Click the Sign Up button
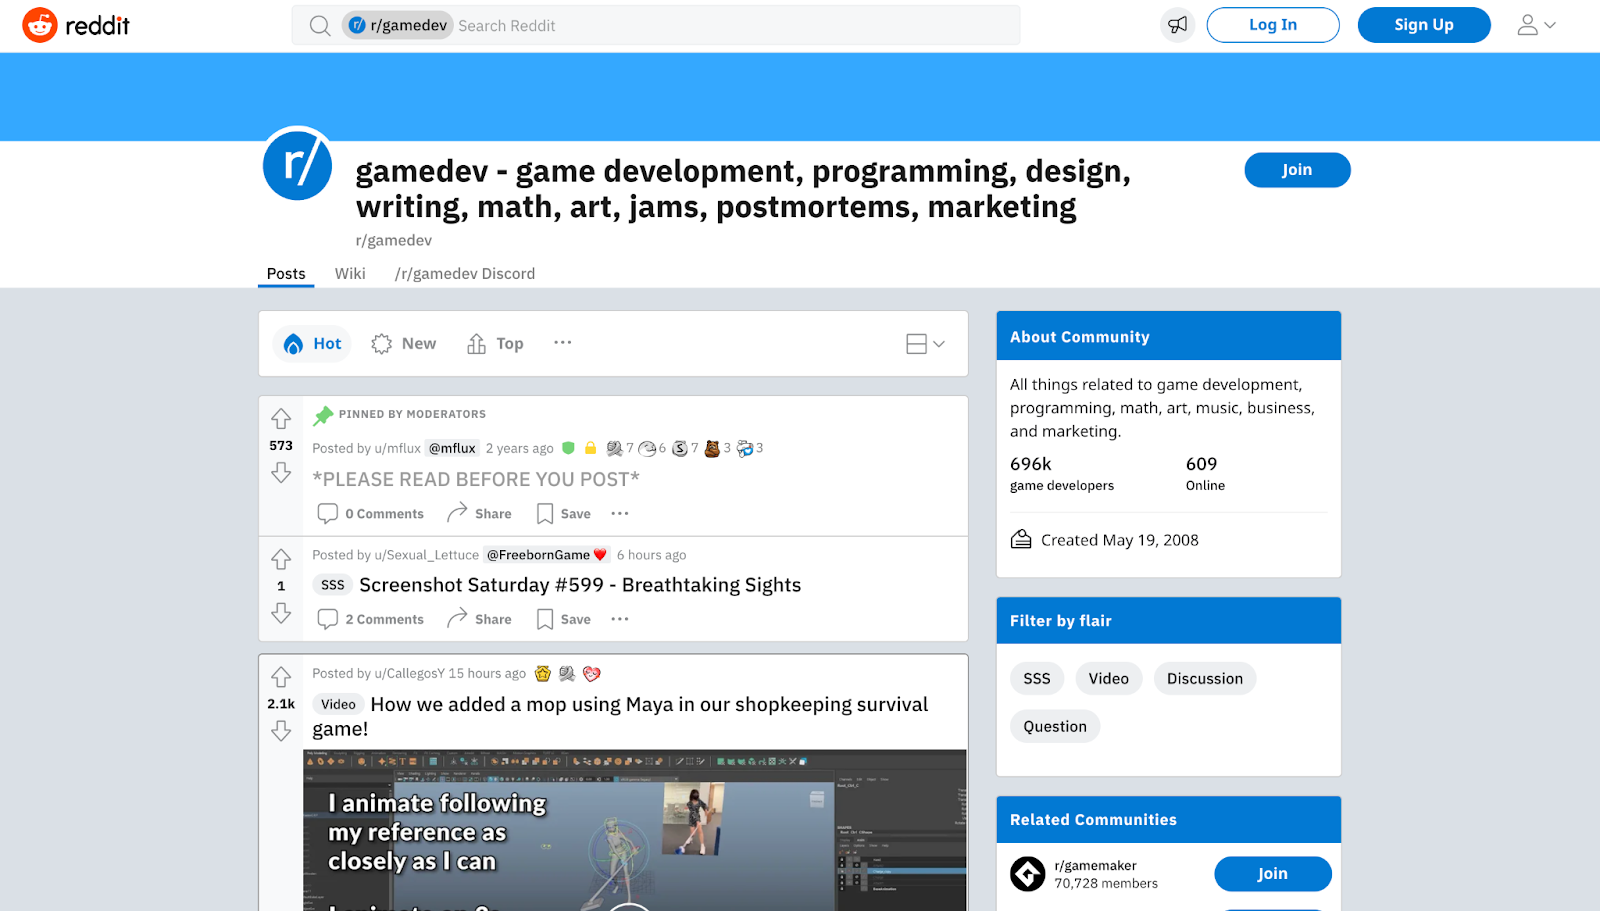 pyautogui.click(x=1424, y=25)
